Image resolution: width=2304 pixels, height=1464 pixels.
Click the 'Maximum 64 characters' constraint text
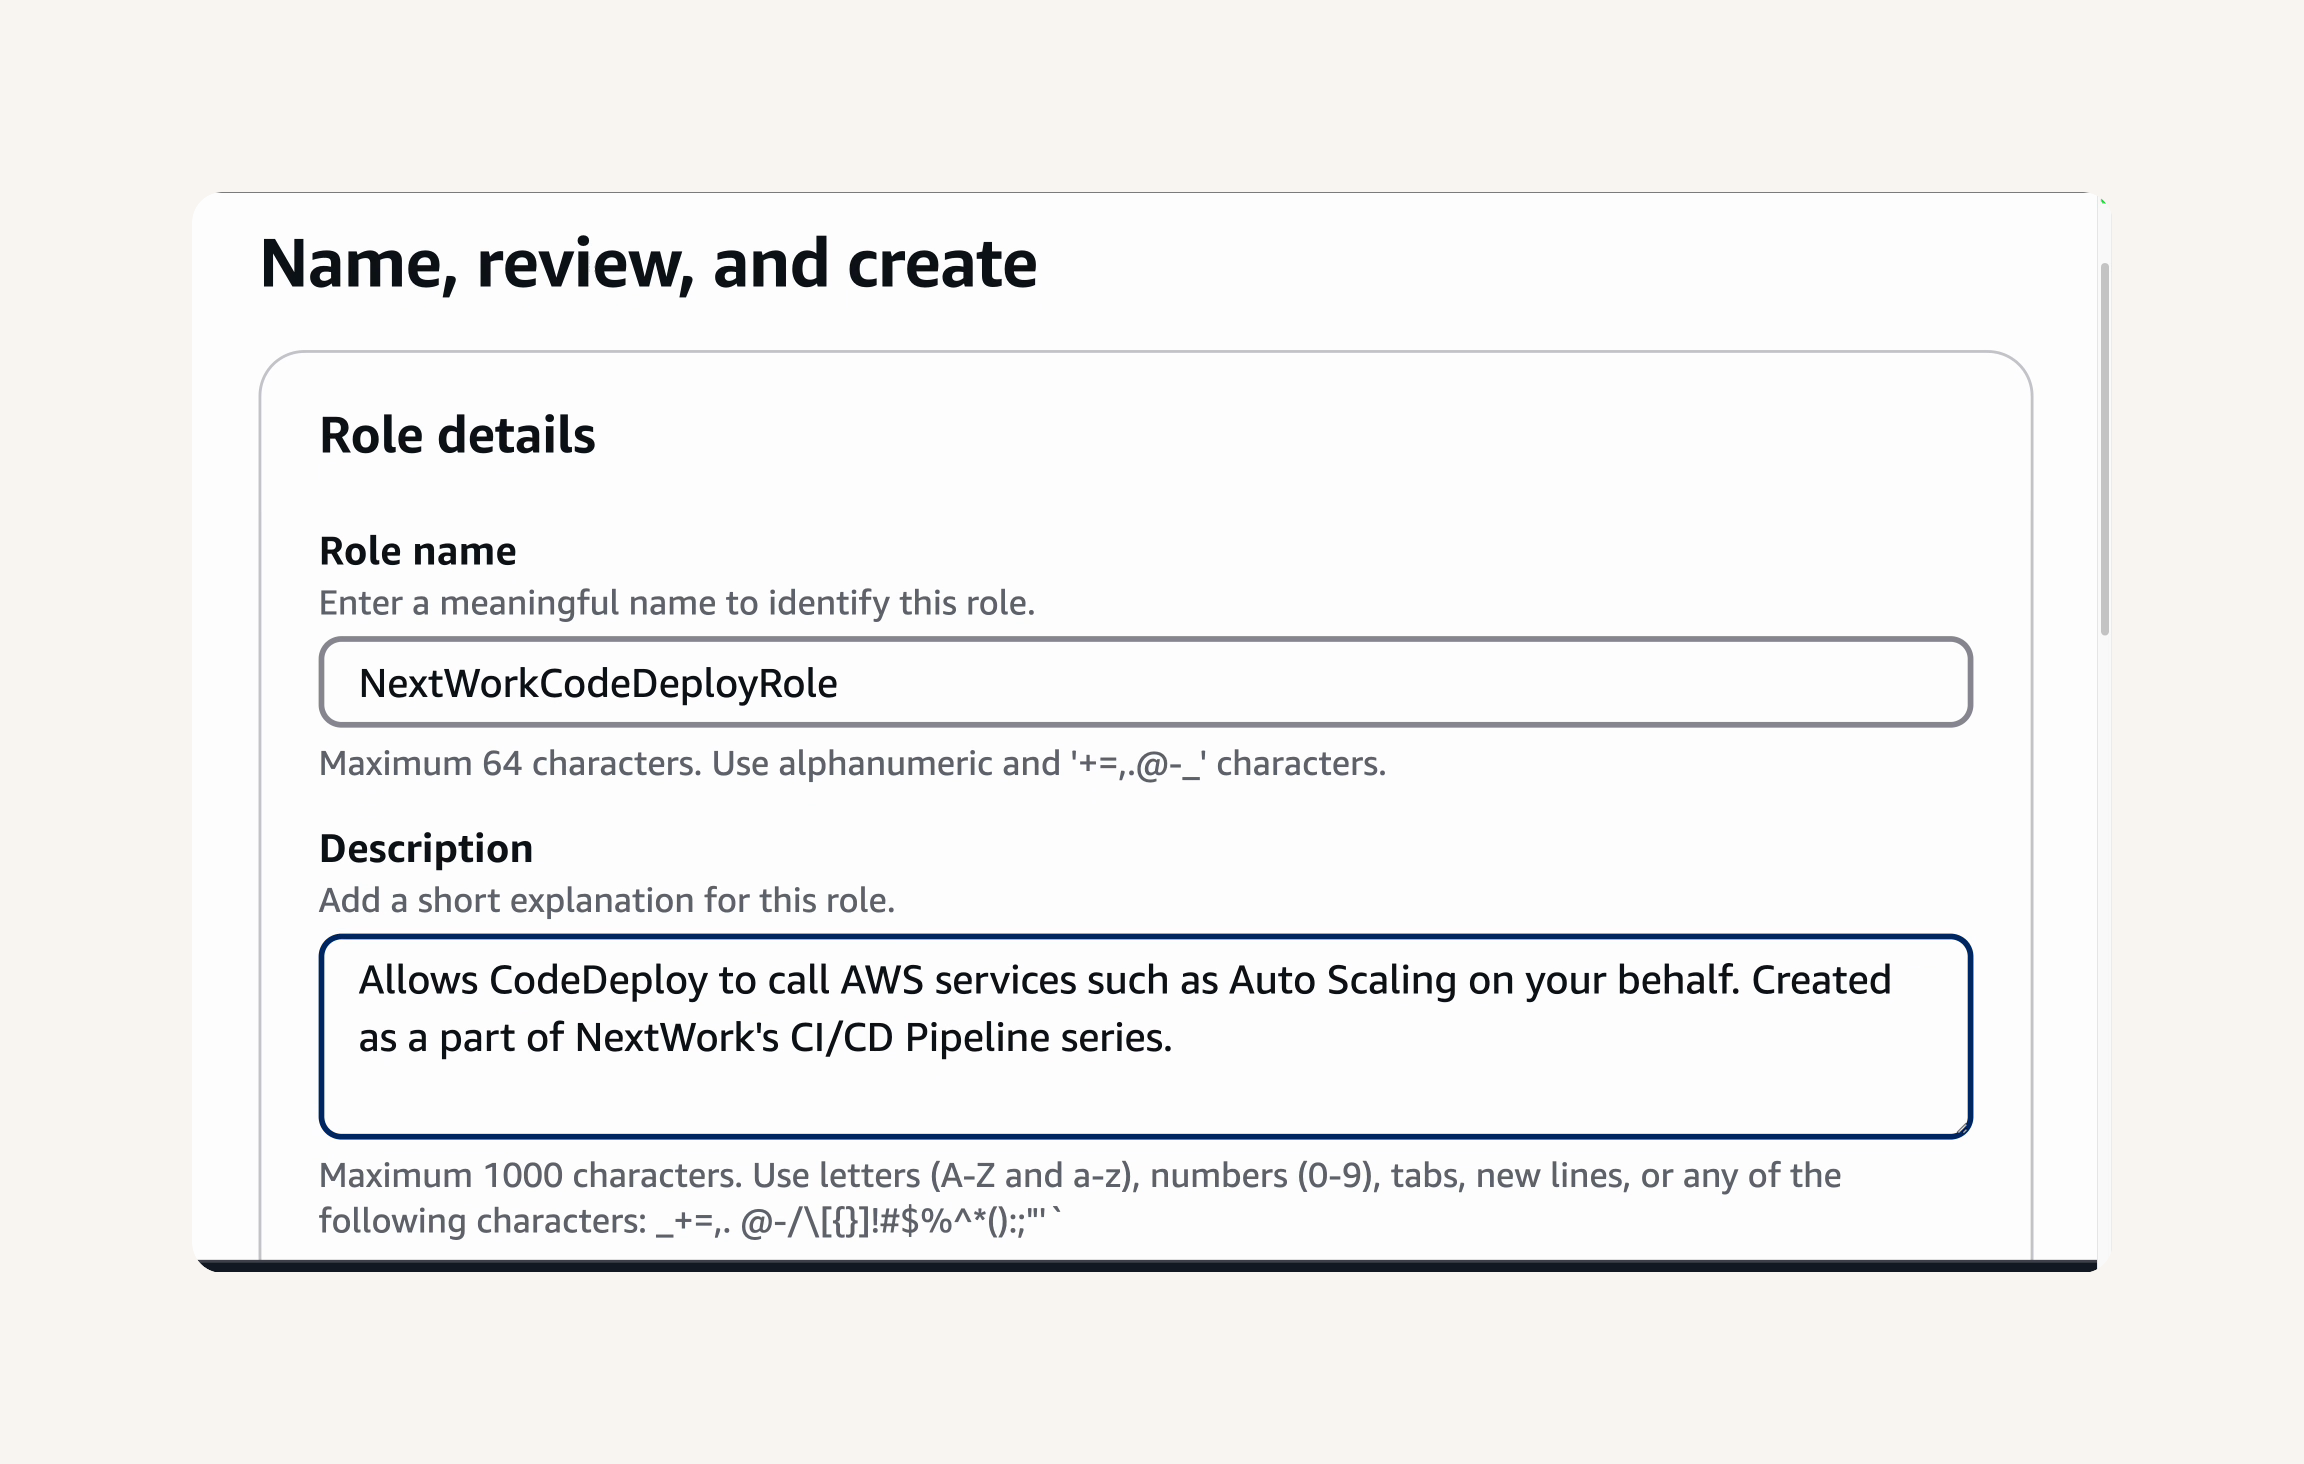pos(852,764)
